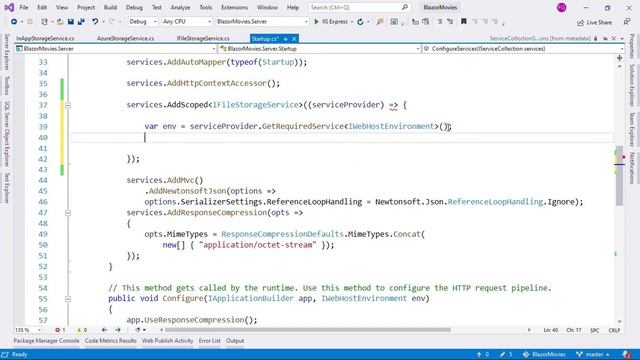Save the current file with the disk icon
Viewport: 640px width, 360px height.
[x=71, y=22]
